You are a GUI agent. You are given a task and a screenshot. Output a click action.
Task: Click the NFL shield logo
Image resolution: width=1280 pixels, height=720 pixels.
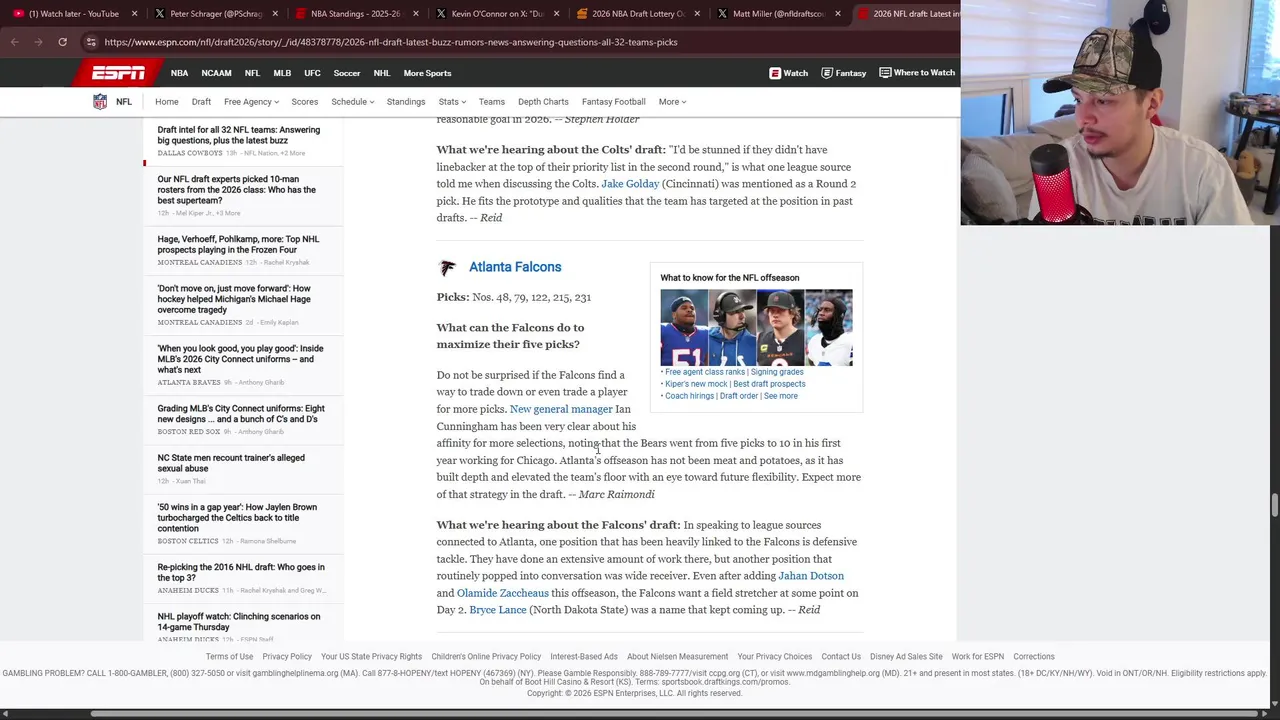tap(100, 102)
